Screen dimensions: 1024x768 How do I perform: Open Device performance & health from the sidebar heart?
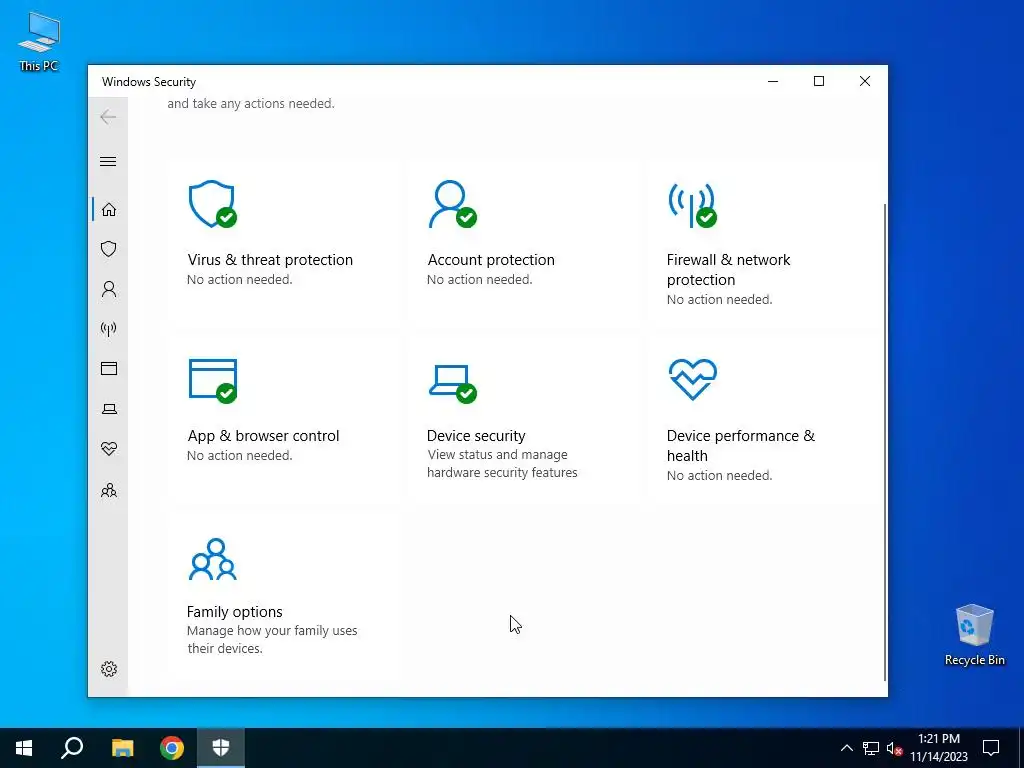point(109,449)
